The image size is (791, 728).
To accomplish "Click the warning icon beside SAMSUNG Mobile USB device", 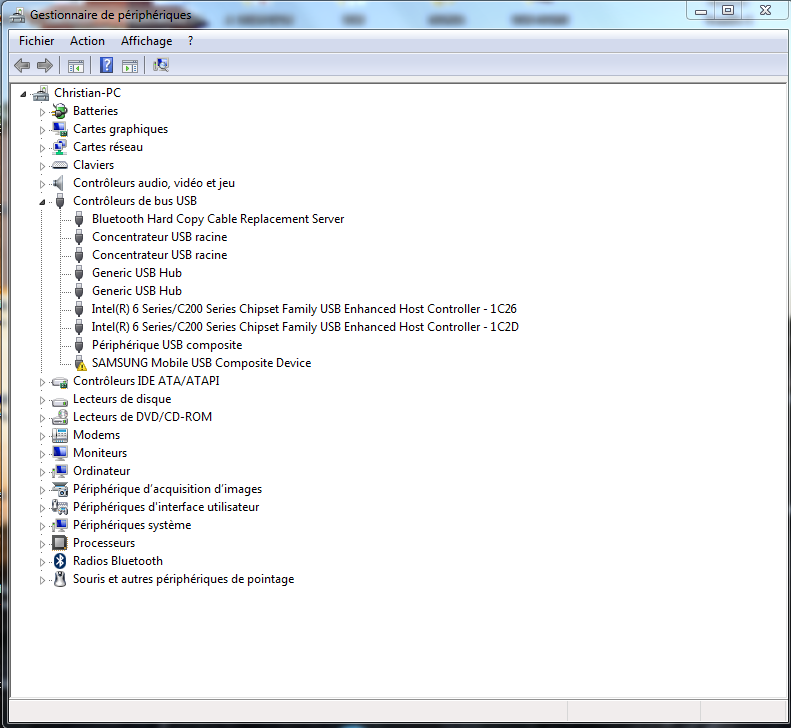I will pyautogui.click(x=80, y=364).
